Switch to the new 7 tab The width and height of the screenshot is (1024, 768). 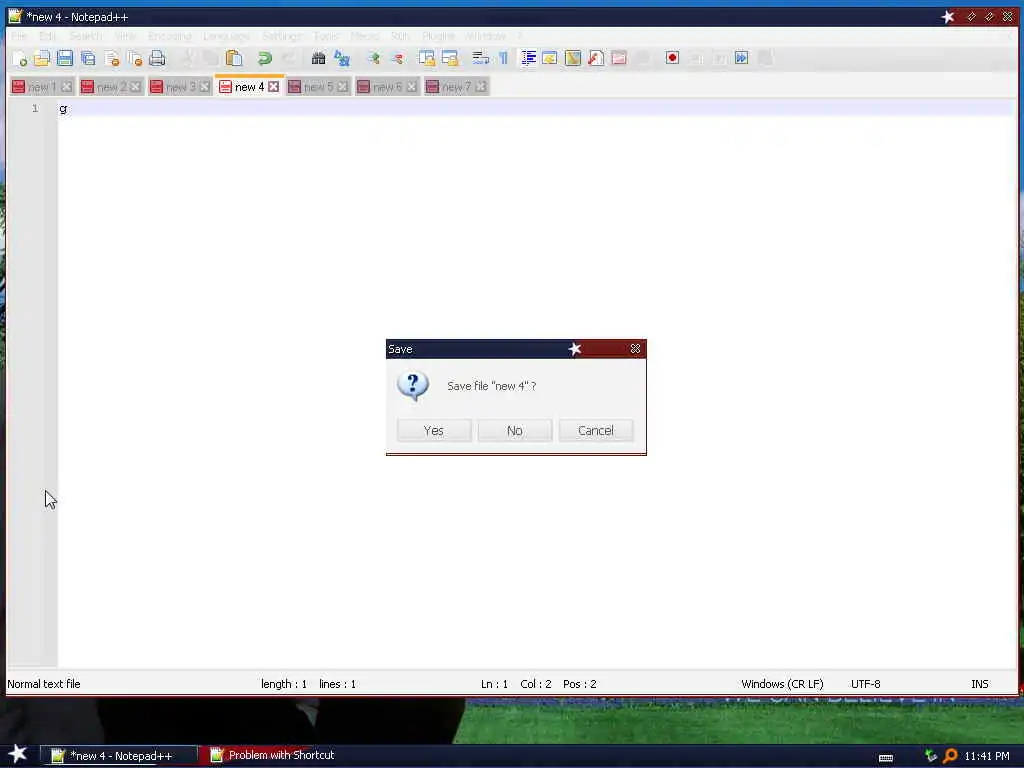point(456,87)
